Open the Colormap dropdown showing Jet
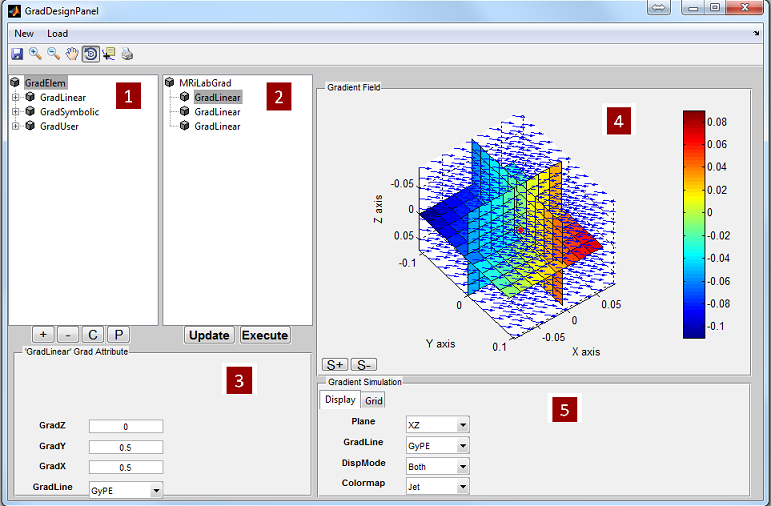Viewport: 771px width, 506px height. [438, 486]
